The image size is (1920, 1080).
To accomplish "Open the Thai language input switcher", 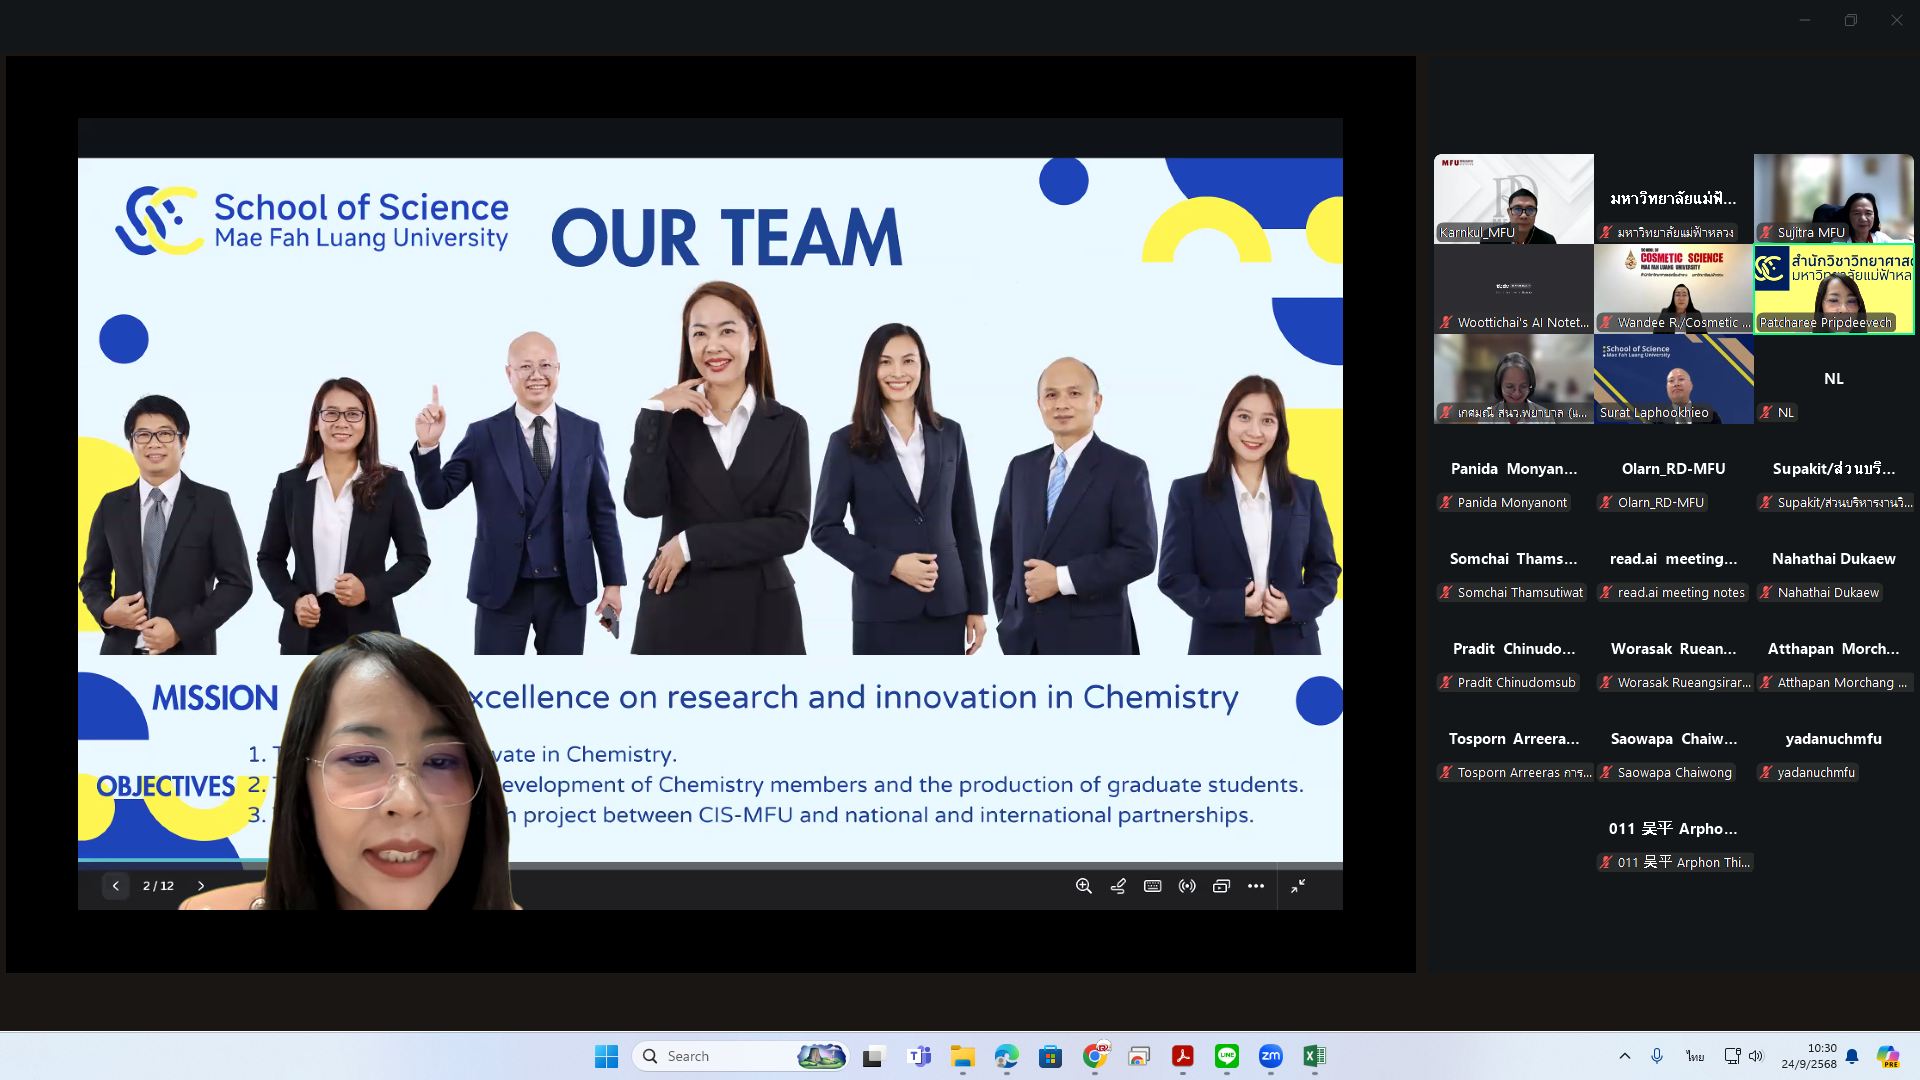I will click(x=1694, y=1056).
